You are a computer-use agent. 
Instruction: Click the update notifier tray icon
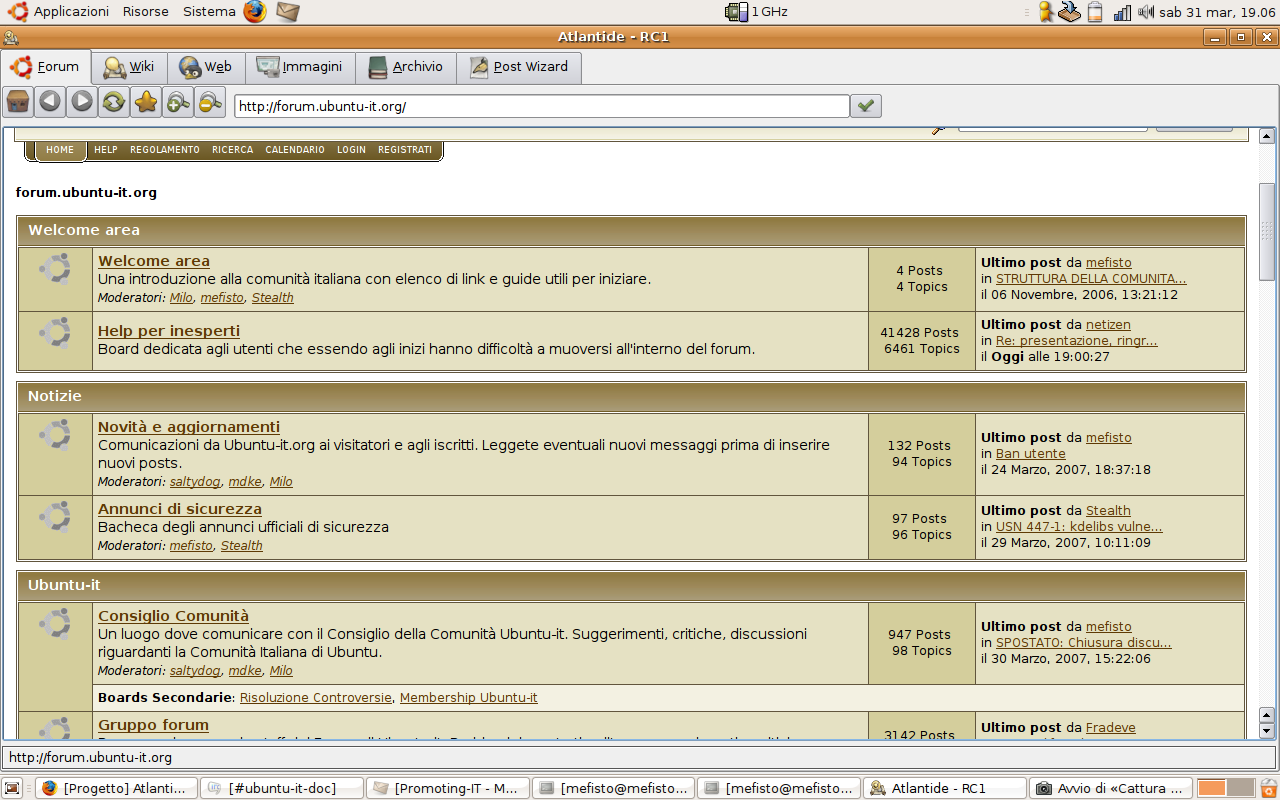click(1070, 12)
